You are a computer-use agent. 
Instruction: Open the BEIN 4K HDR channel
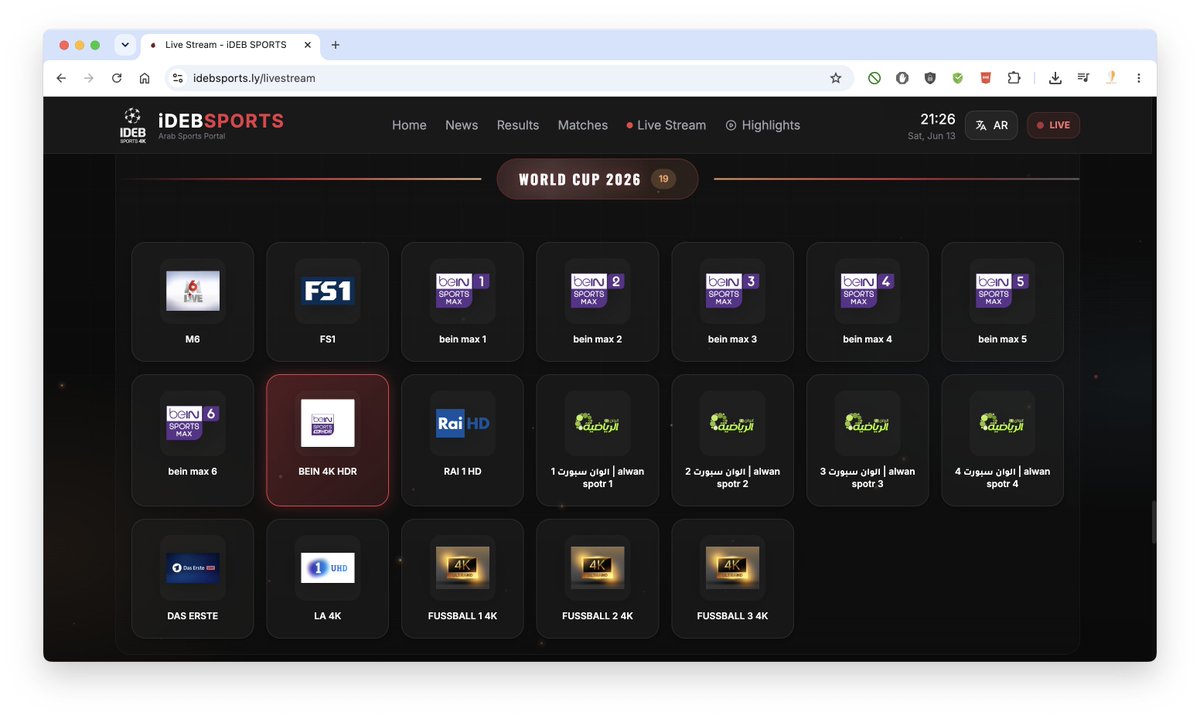tap(327, 440)
